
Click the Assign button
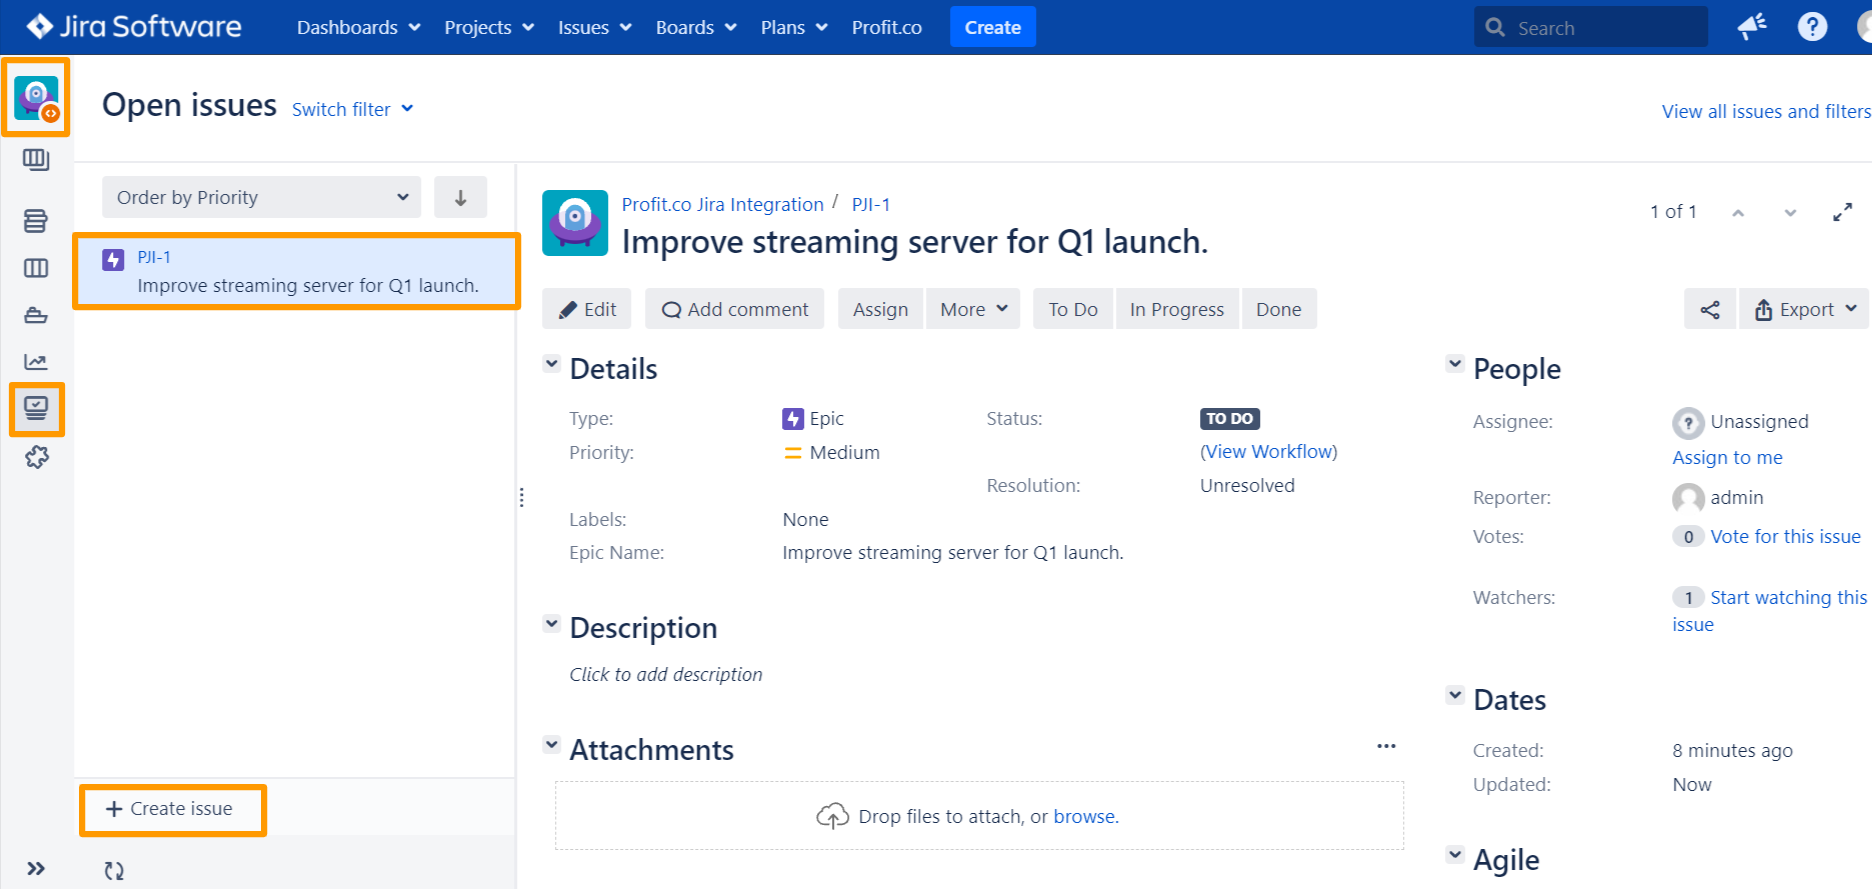pyautogui.click(x=880, y=309)
